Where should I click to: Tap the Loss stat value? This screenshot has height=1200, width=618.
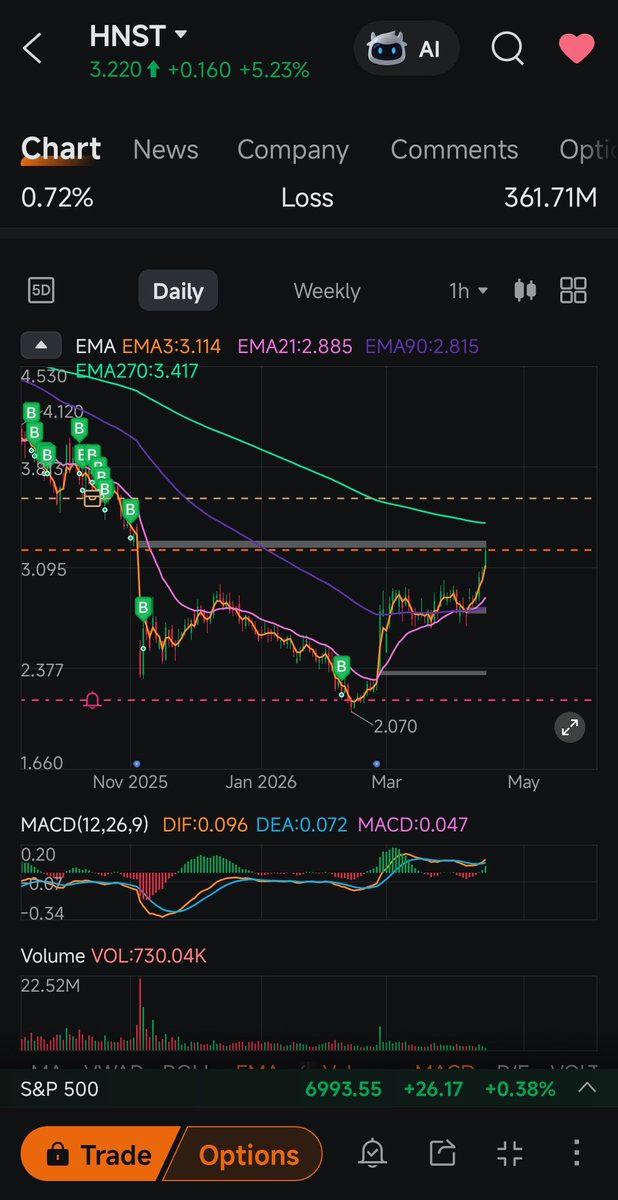coord(307,198)
